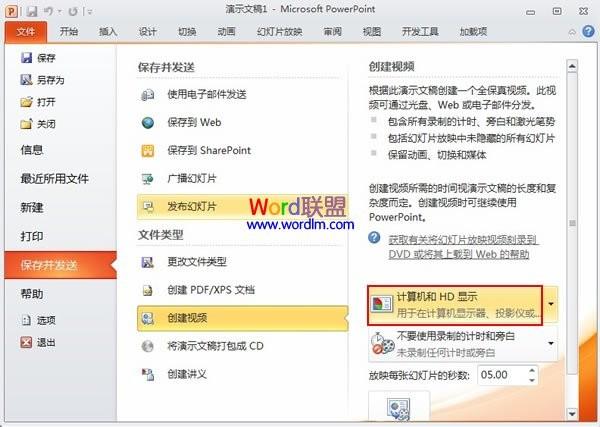Click the Create Video button at bottom

coord(399,406)
